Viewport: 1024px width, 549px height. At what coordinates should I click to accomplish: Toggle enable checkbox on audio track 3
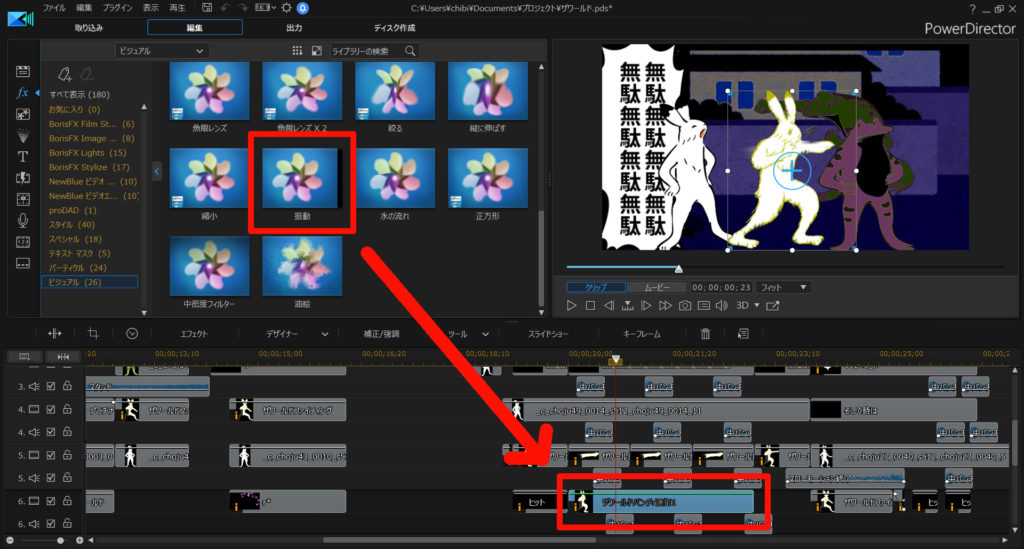point(51,386)
